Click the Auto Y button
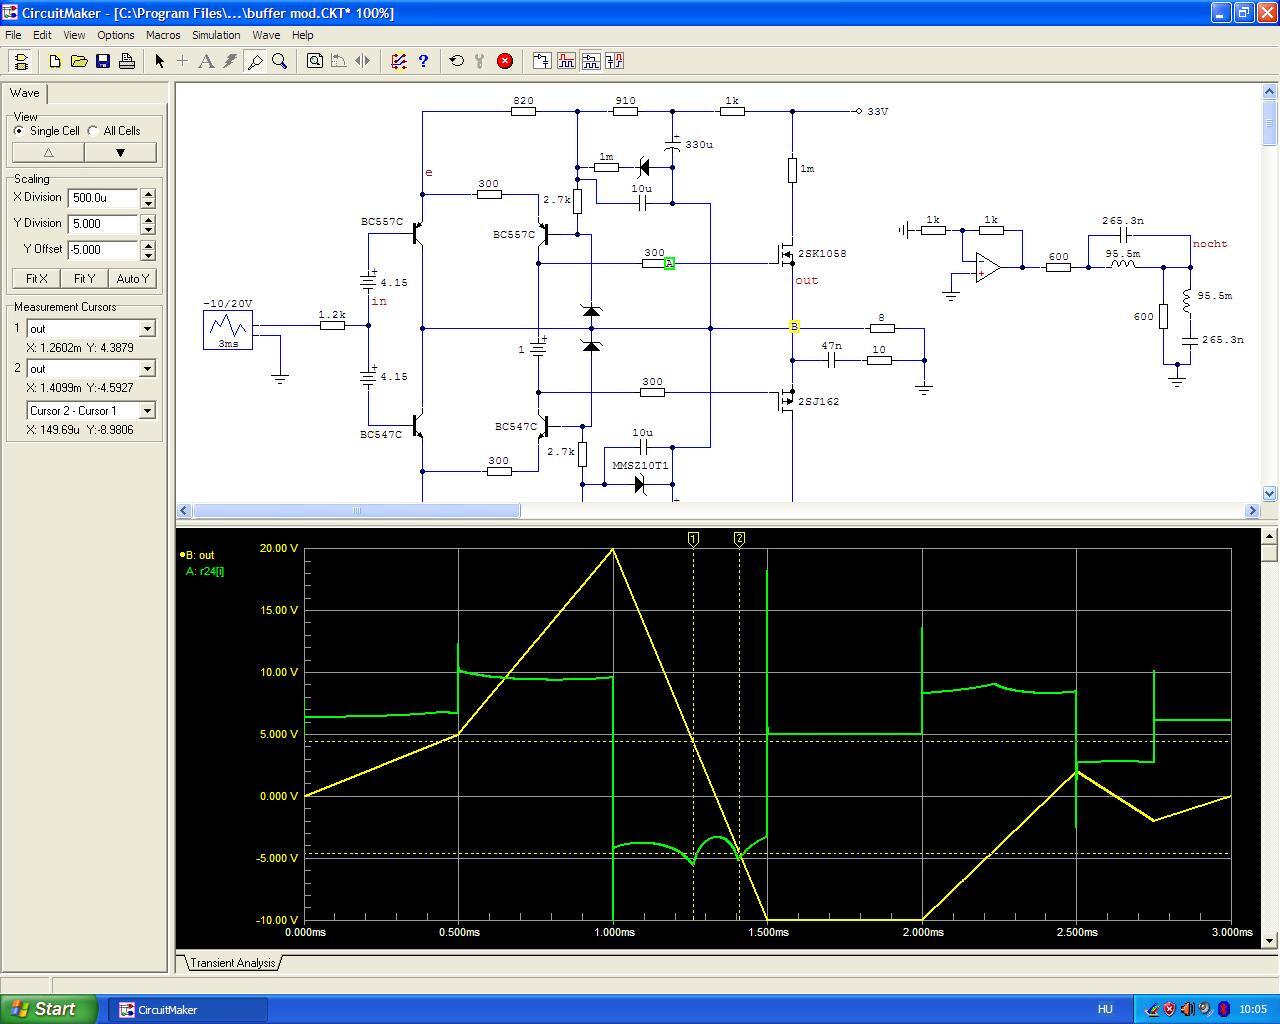 point(132,279)
